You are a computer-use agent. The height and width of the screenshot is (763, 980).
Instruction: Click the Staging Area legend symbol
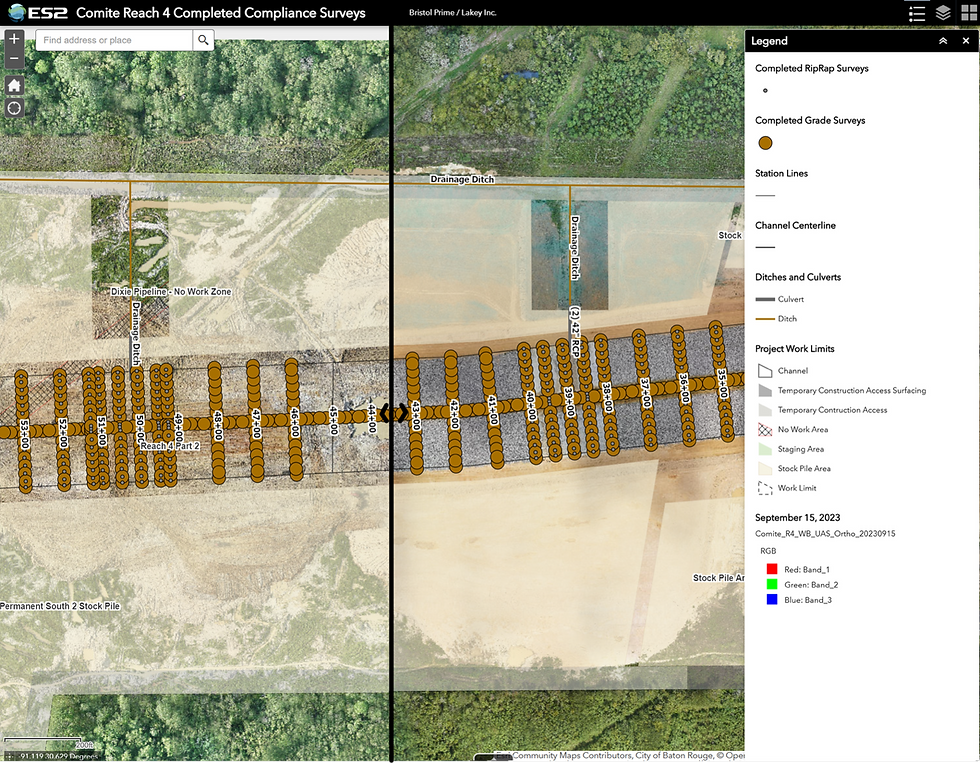[765, 449]
